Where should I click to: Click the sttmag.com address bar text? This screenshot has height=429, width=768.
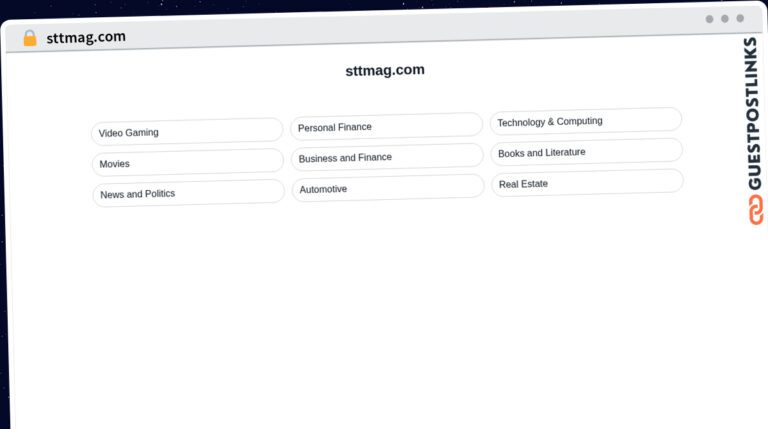[x=86, y=37]
